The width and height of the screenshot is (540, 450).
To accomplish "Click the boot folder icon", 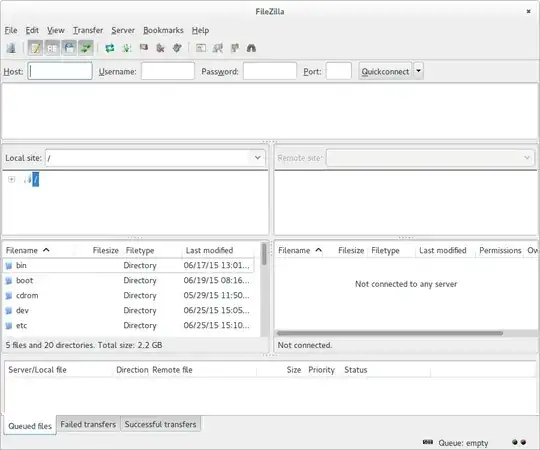I will (x=9, y=281).
